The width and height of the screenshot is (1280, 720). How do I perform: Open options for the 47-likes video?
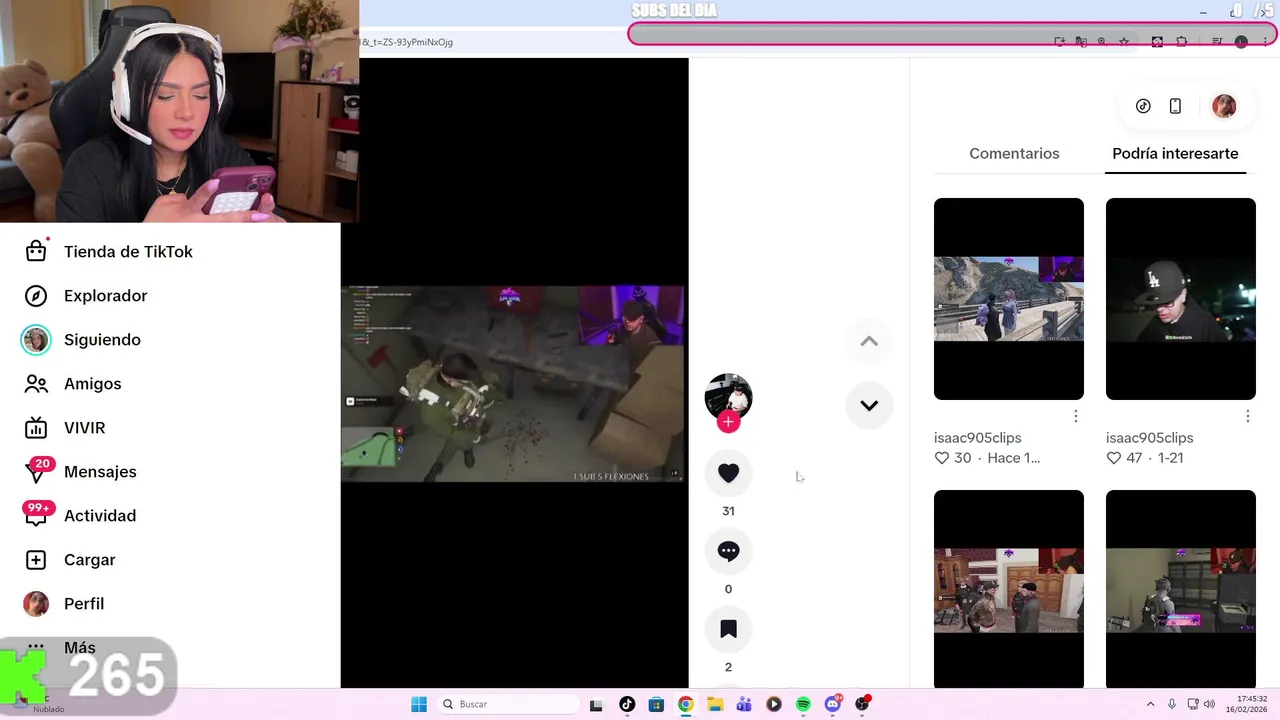coord(1248,416)
